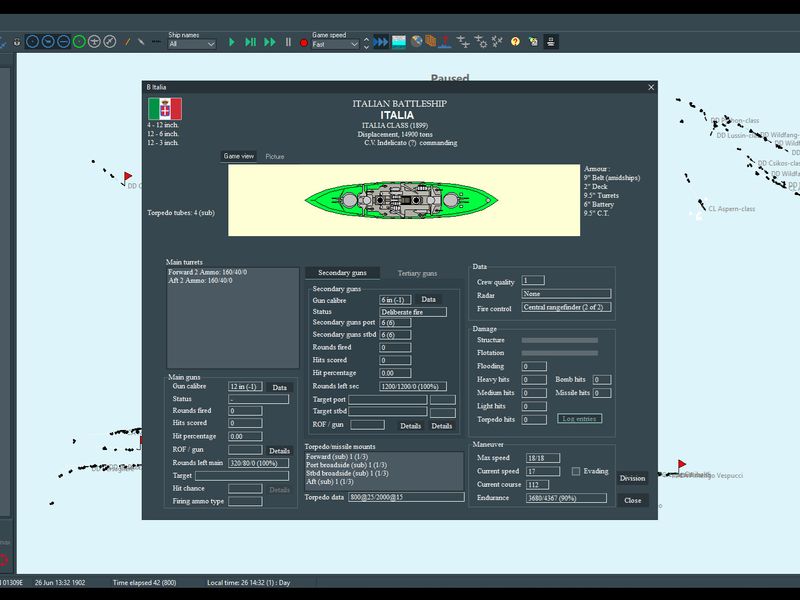Image resolution: width=800 pixels, height=600 pixels.
Task: Click the third blue circle range icon
Action: [63, 42]
